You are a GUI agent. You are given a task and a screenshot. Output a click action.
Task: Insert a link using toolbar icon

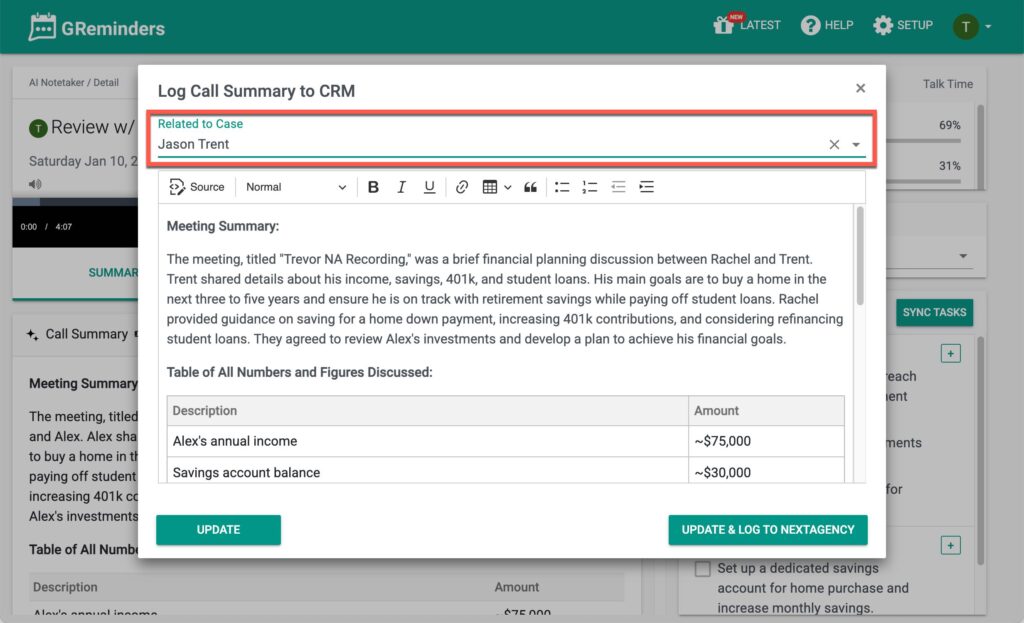point(461,187)
